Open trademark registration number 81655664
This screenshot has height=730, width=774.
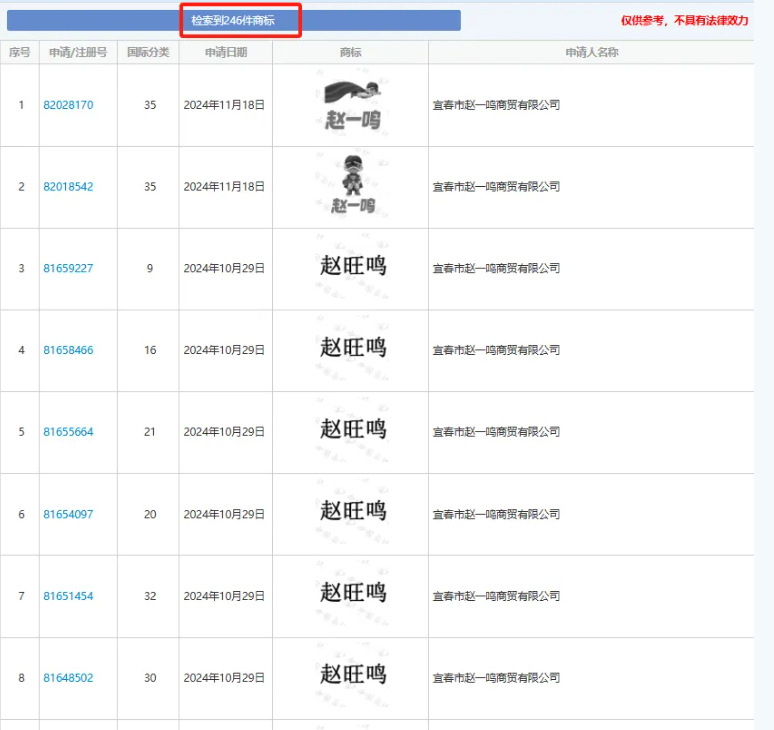[68, 432]
